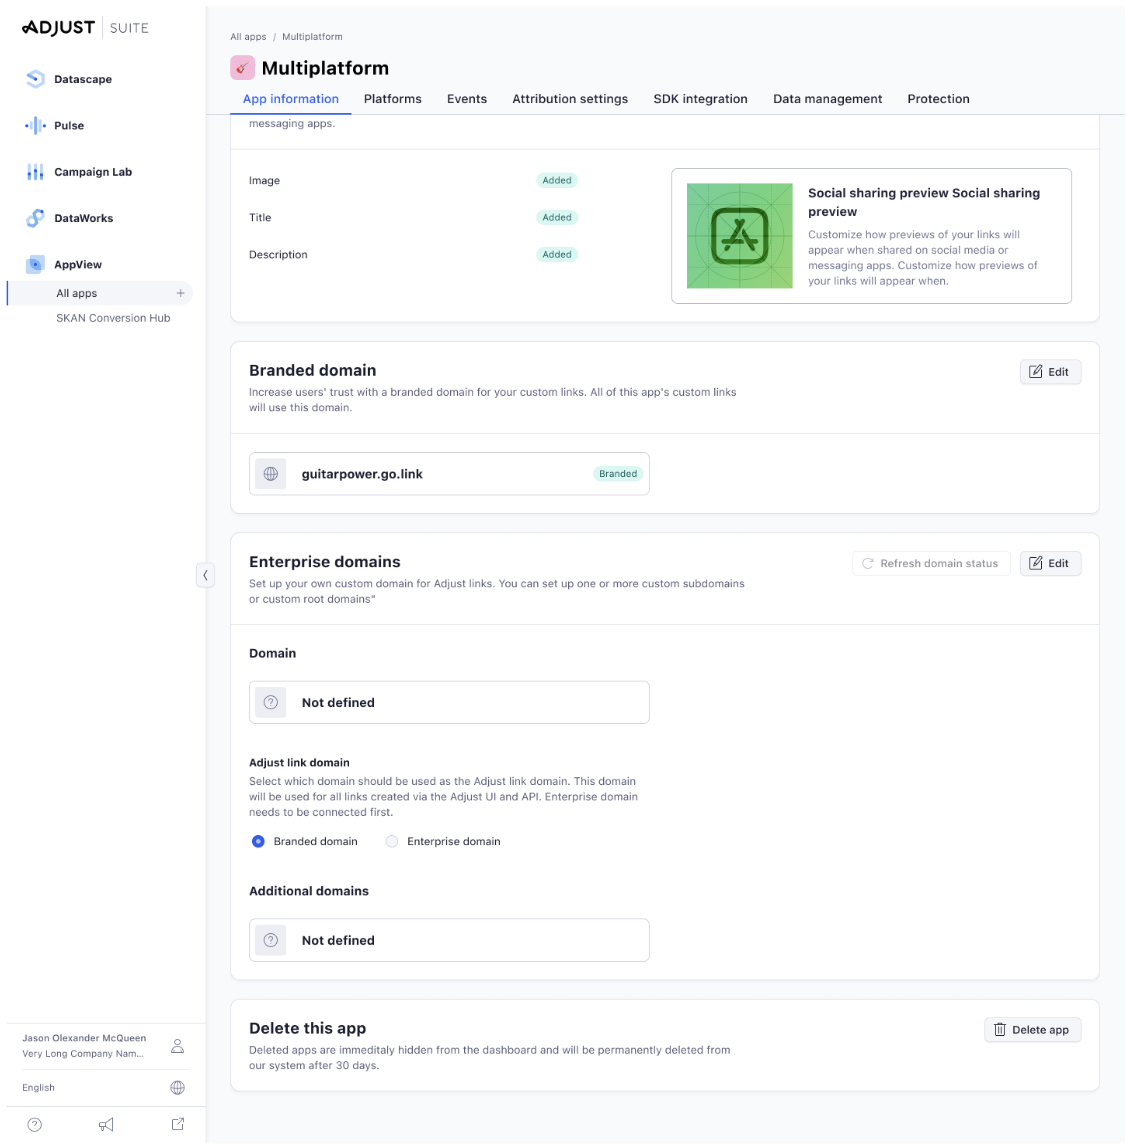Click the Image row label
The width and height of the screenshot is (1126, 1148).
264,181
